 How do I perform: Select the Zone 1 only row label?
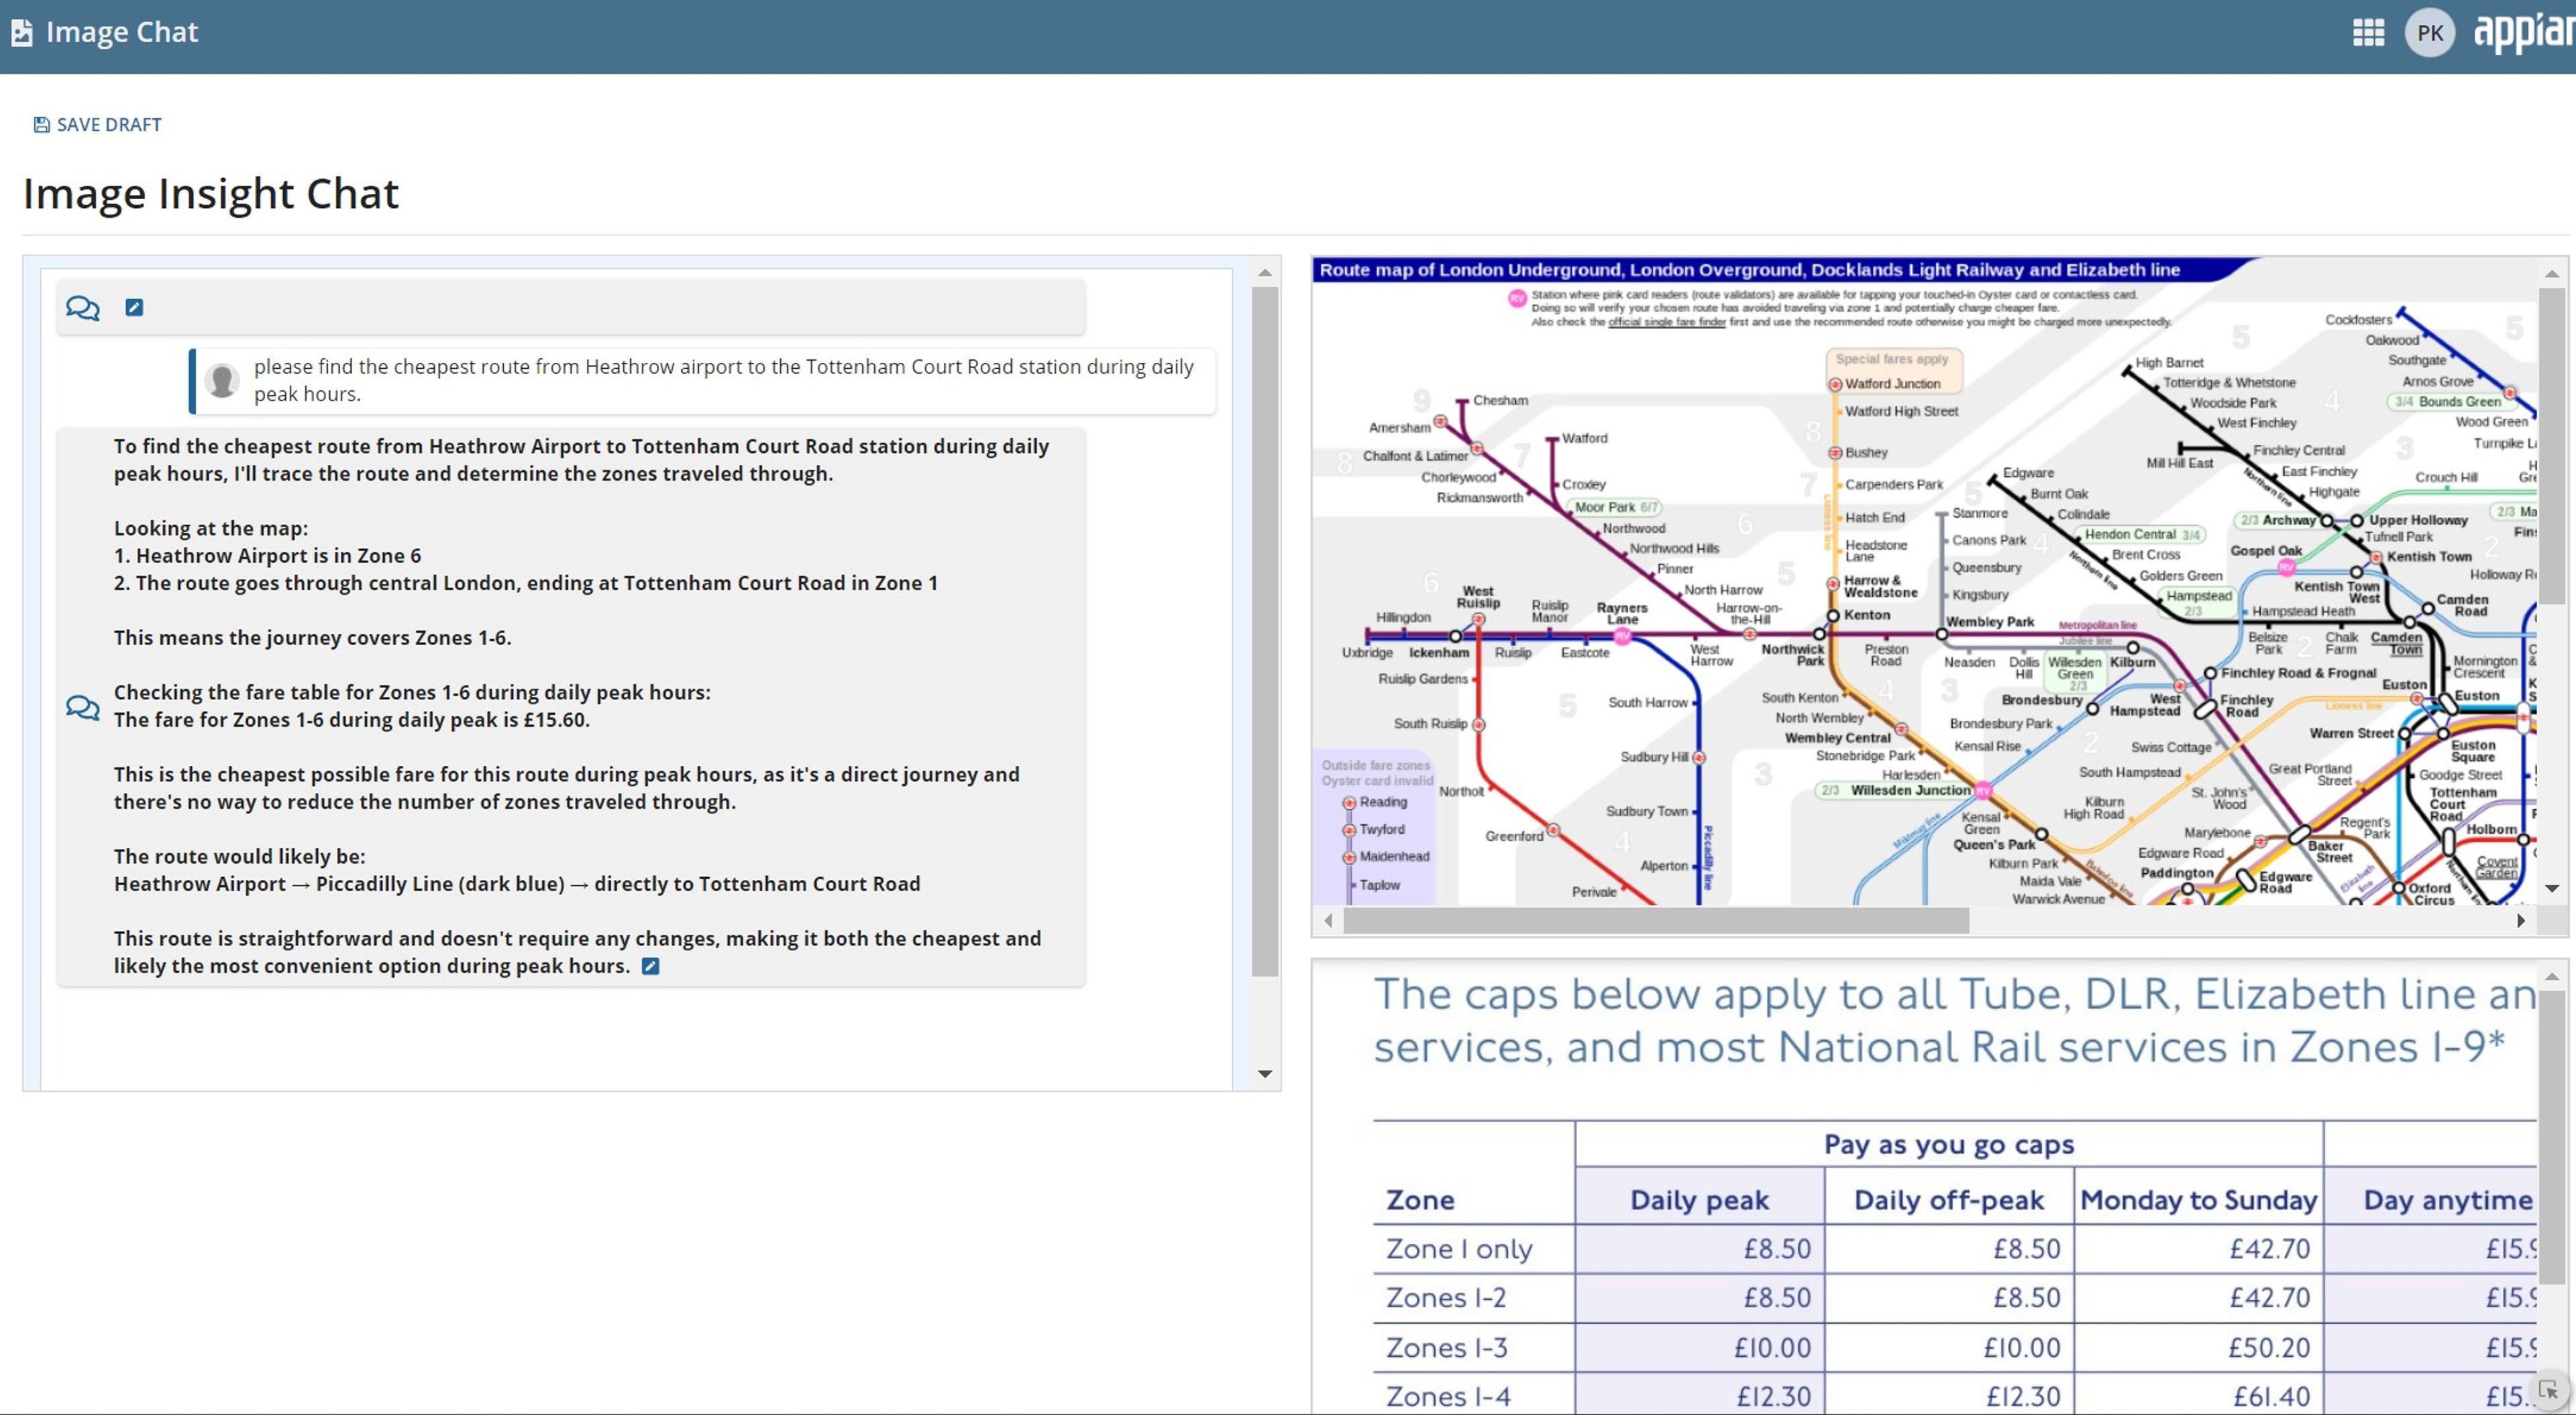click(1459, 1249)
